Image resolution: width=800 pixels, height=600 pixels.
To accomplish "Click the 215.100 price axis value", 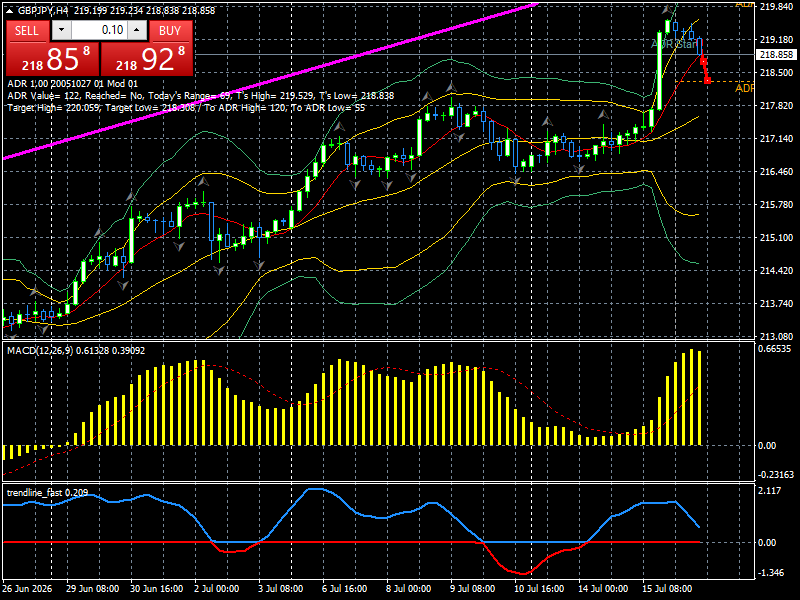I will click(x=777, y=238).
